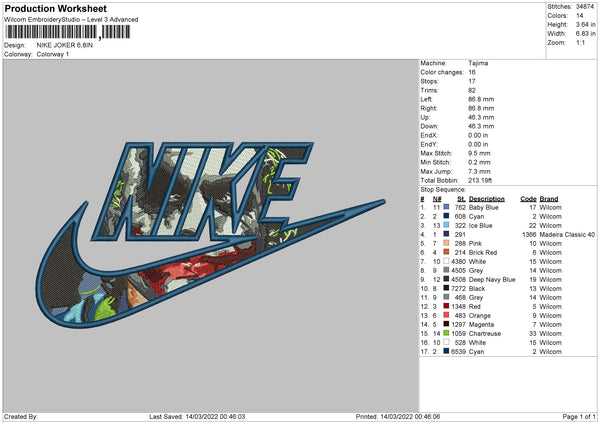Click the Black 7272 swatch

[x=446, y=288]
